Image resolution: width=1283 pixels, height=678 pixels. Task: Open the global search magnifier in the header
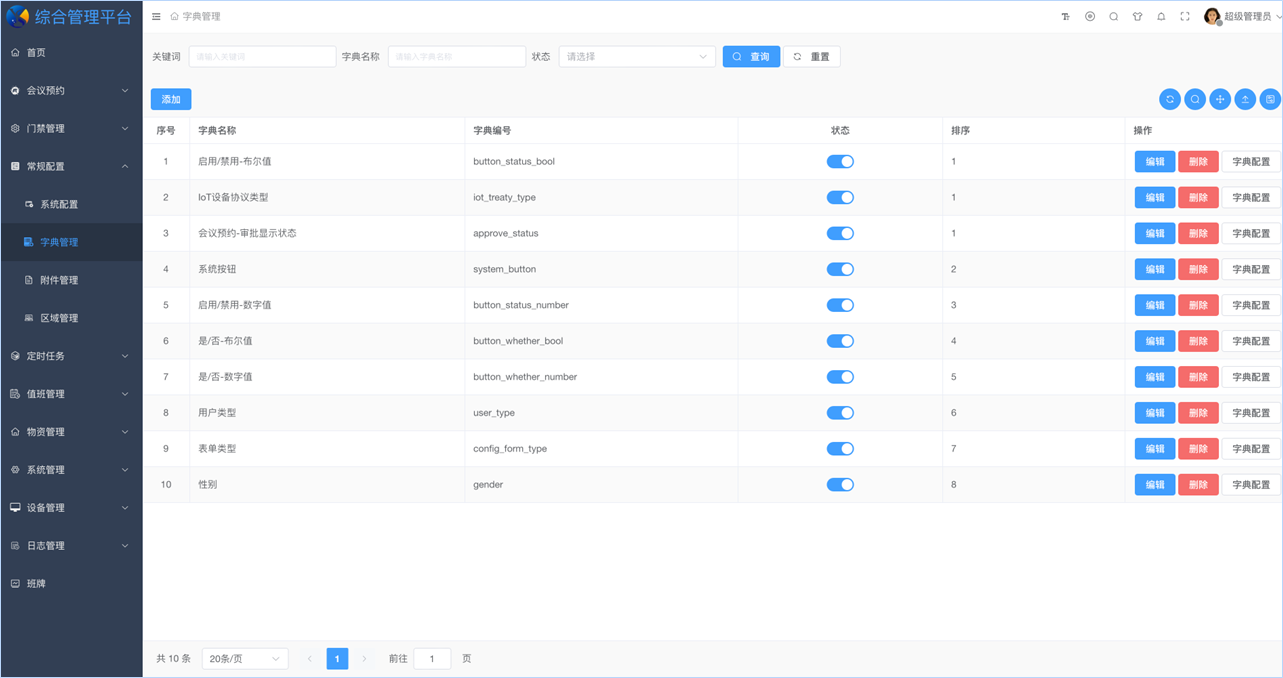tap(1113, 16)
